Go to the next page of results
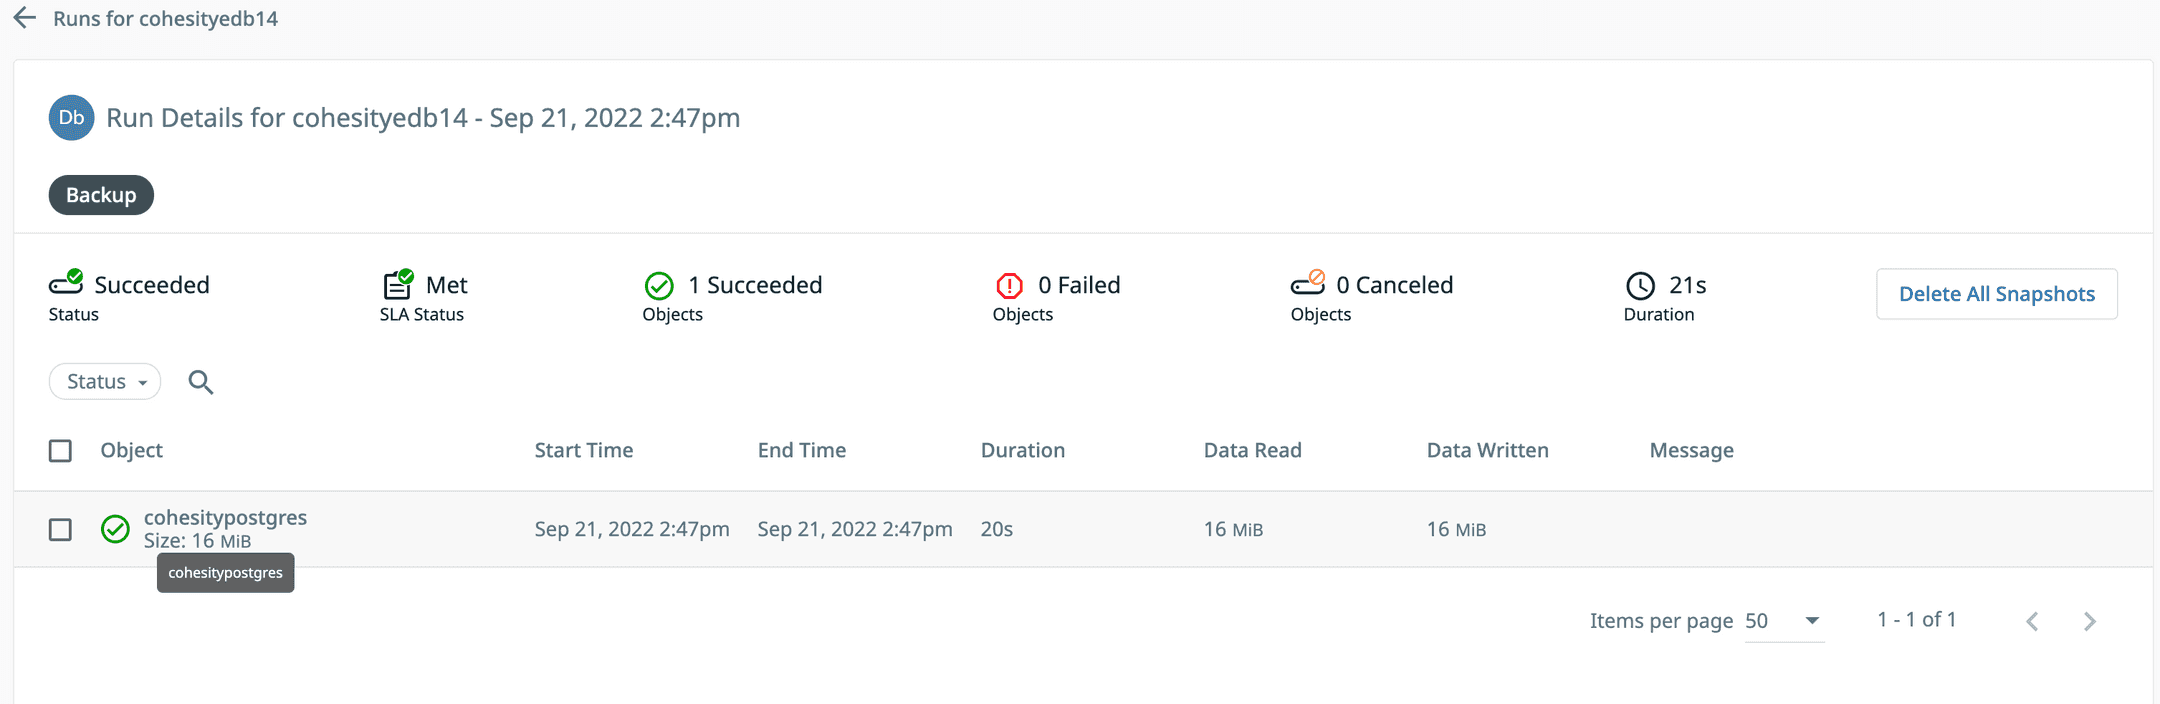Screen dimensions: 2160x704 pyautogui.click(x=2089, y=621)
